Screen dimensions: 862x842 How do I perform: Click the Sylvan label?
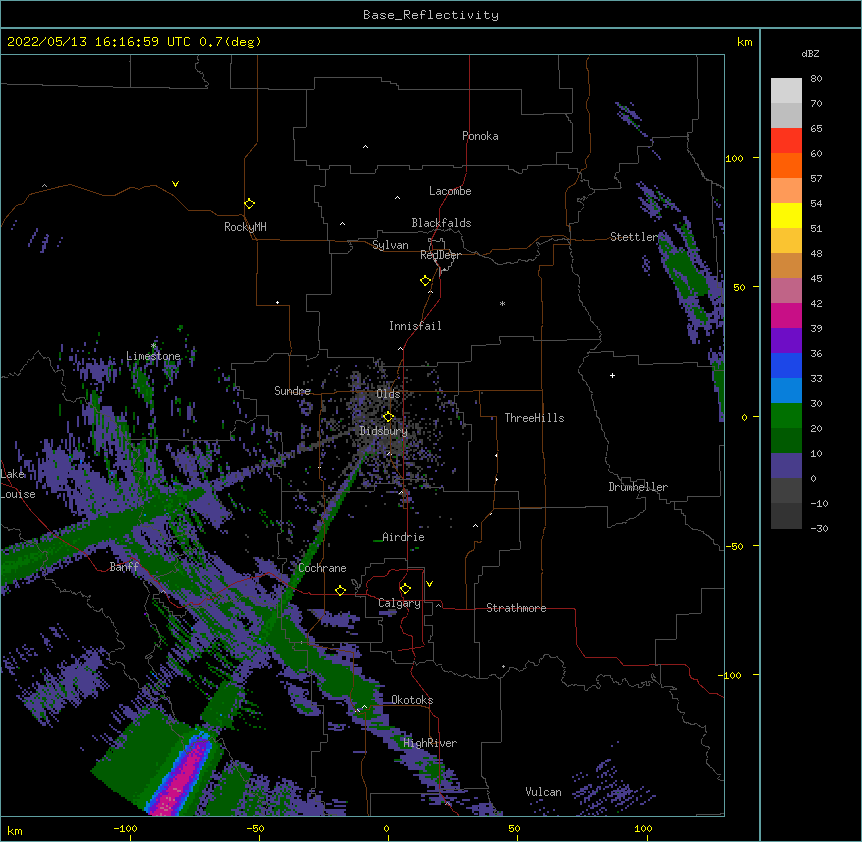390,245
